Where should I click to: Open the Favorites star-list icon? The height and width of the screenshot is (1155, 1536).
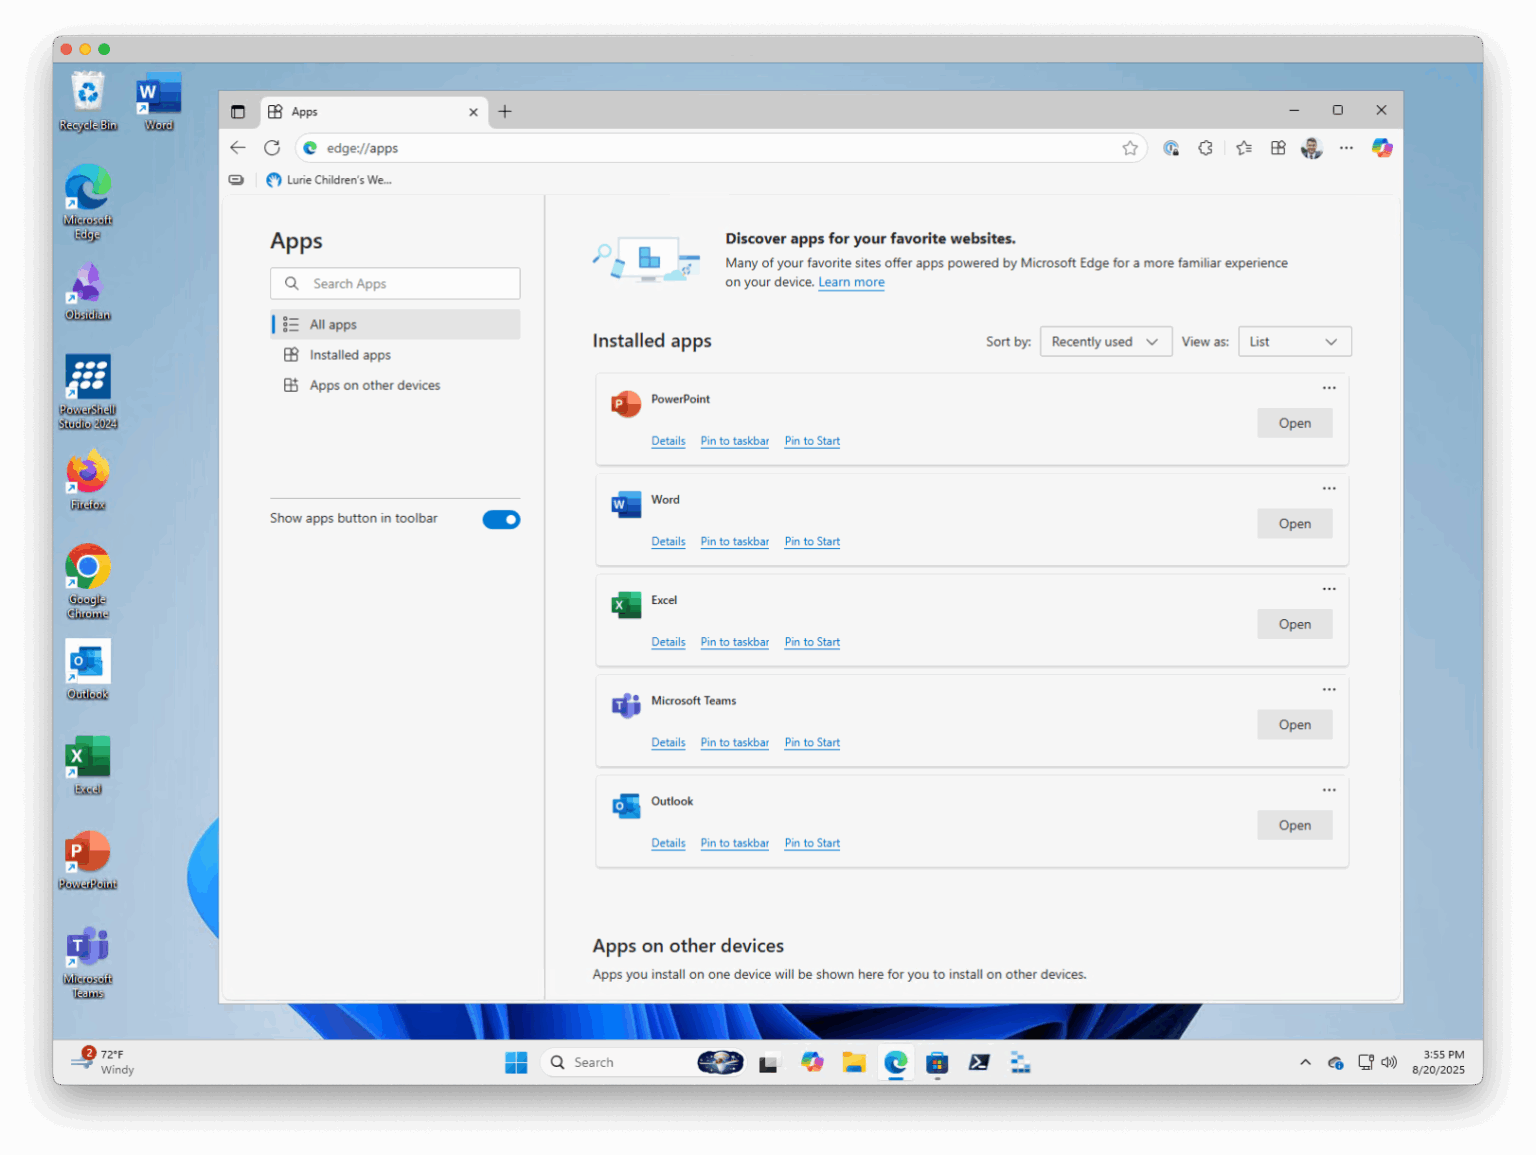point(1243,147)
